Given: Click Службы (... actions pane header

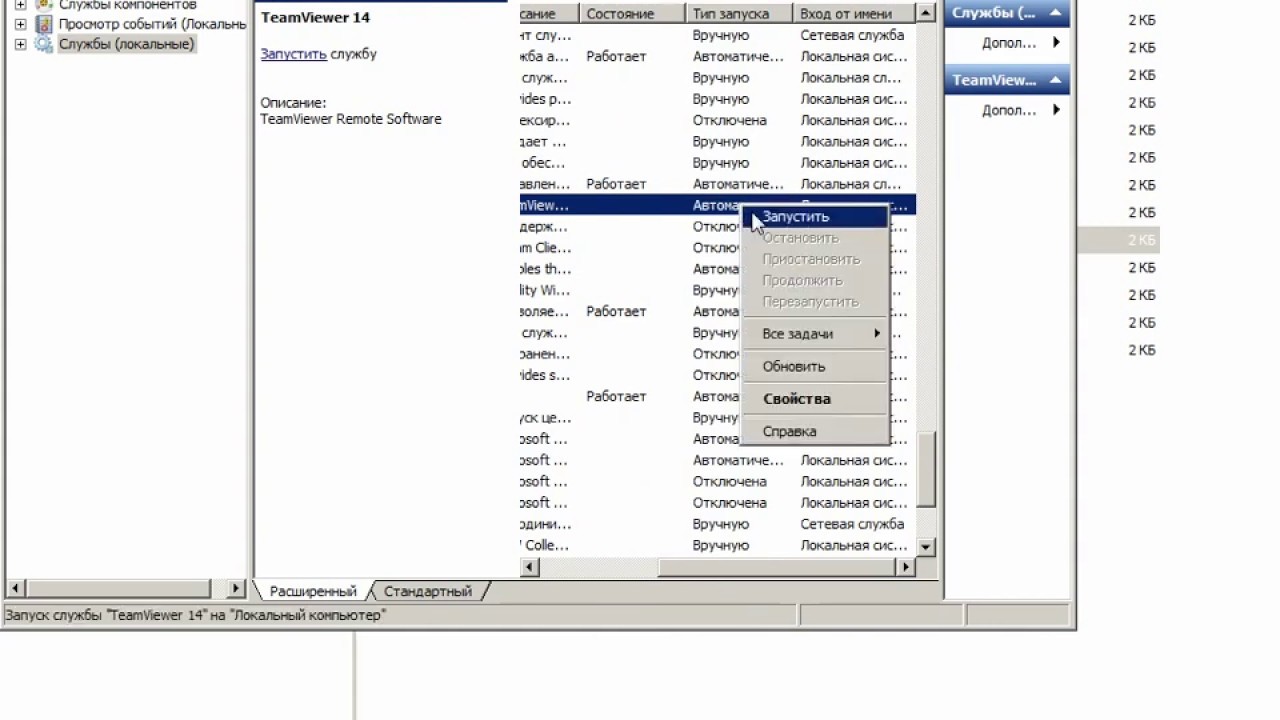Looking at the screenshot, I should 1007,13.
